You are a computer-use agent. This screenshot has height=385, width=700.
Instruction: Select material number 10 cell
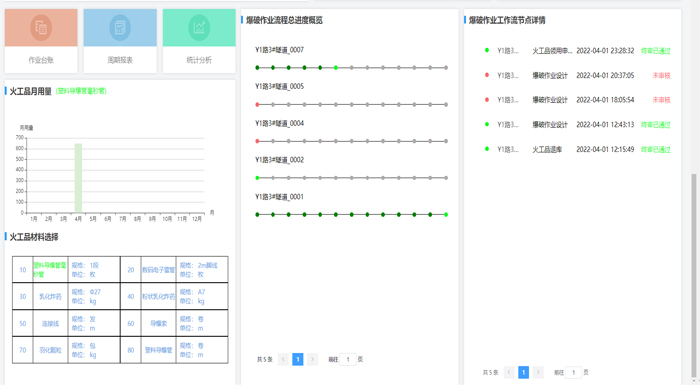coord(23,270)
